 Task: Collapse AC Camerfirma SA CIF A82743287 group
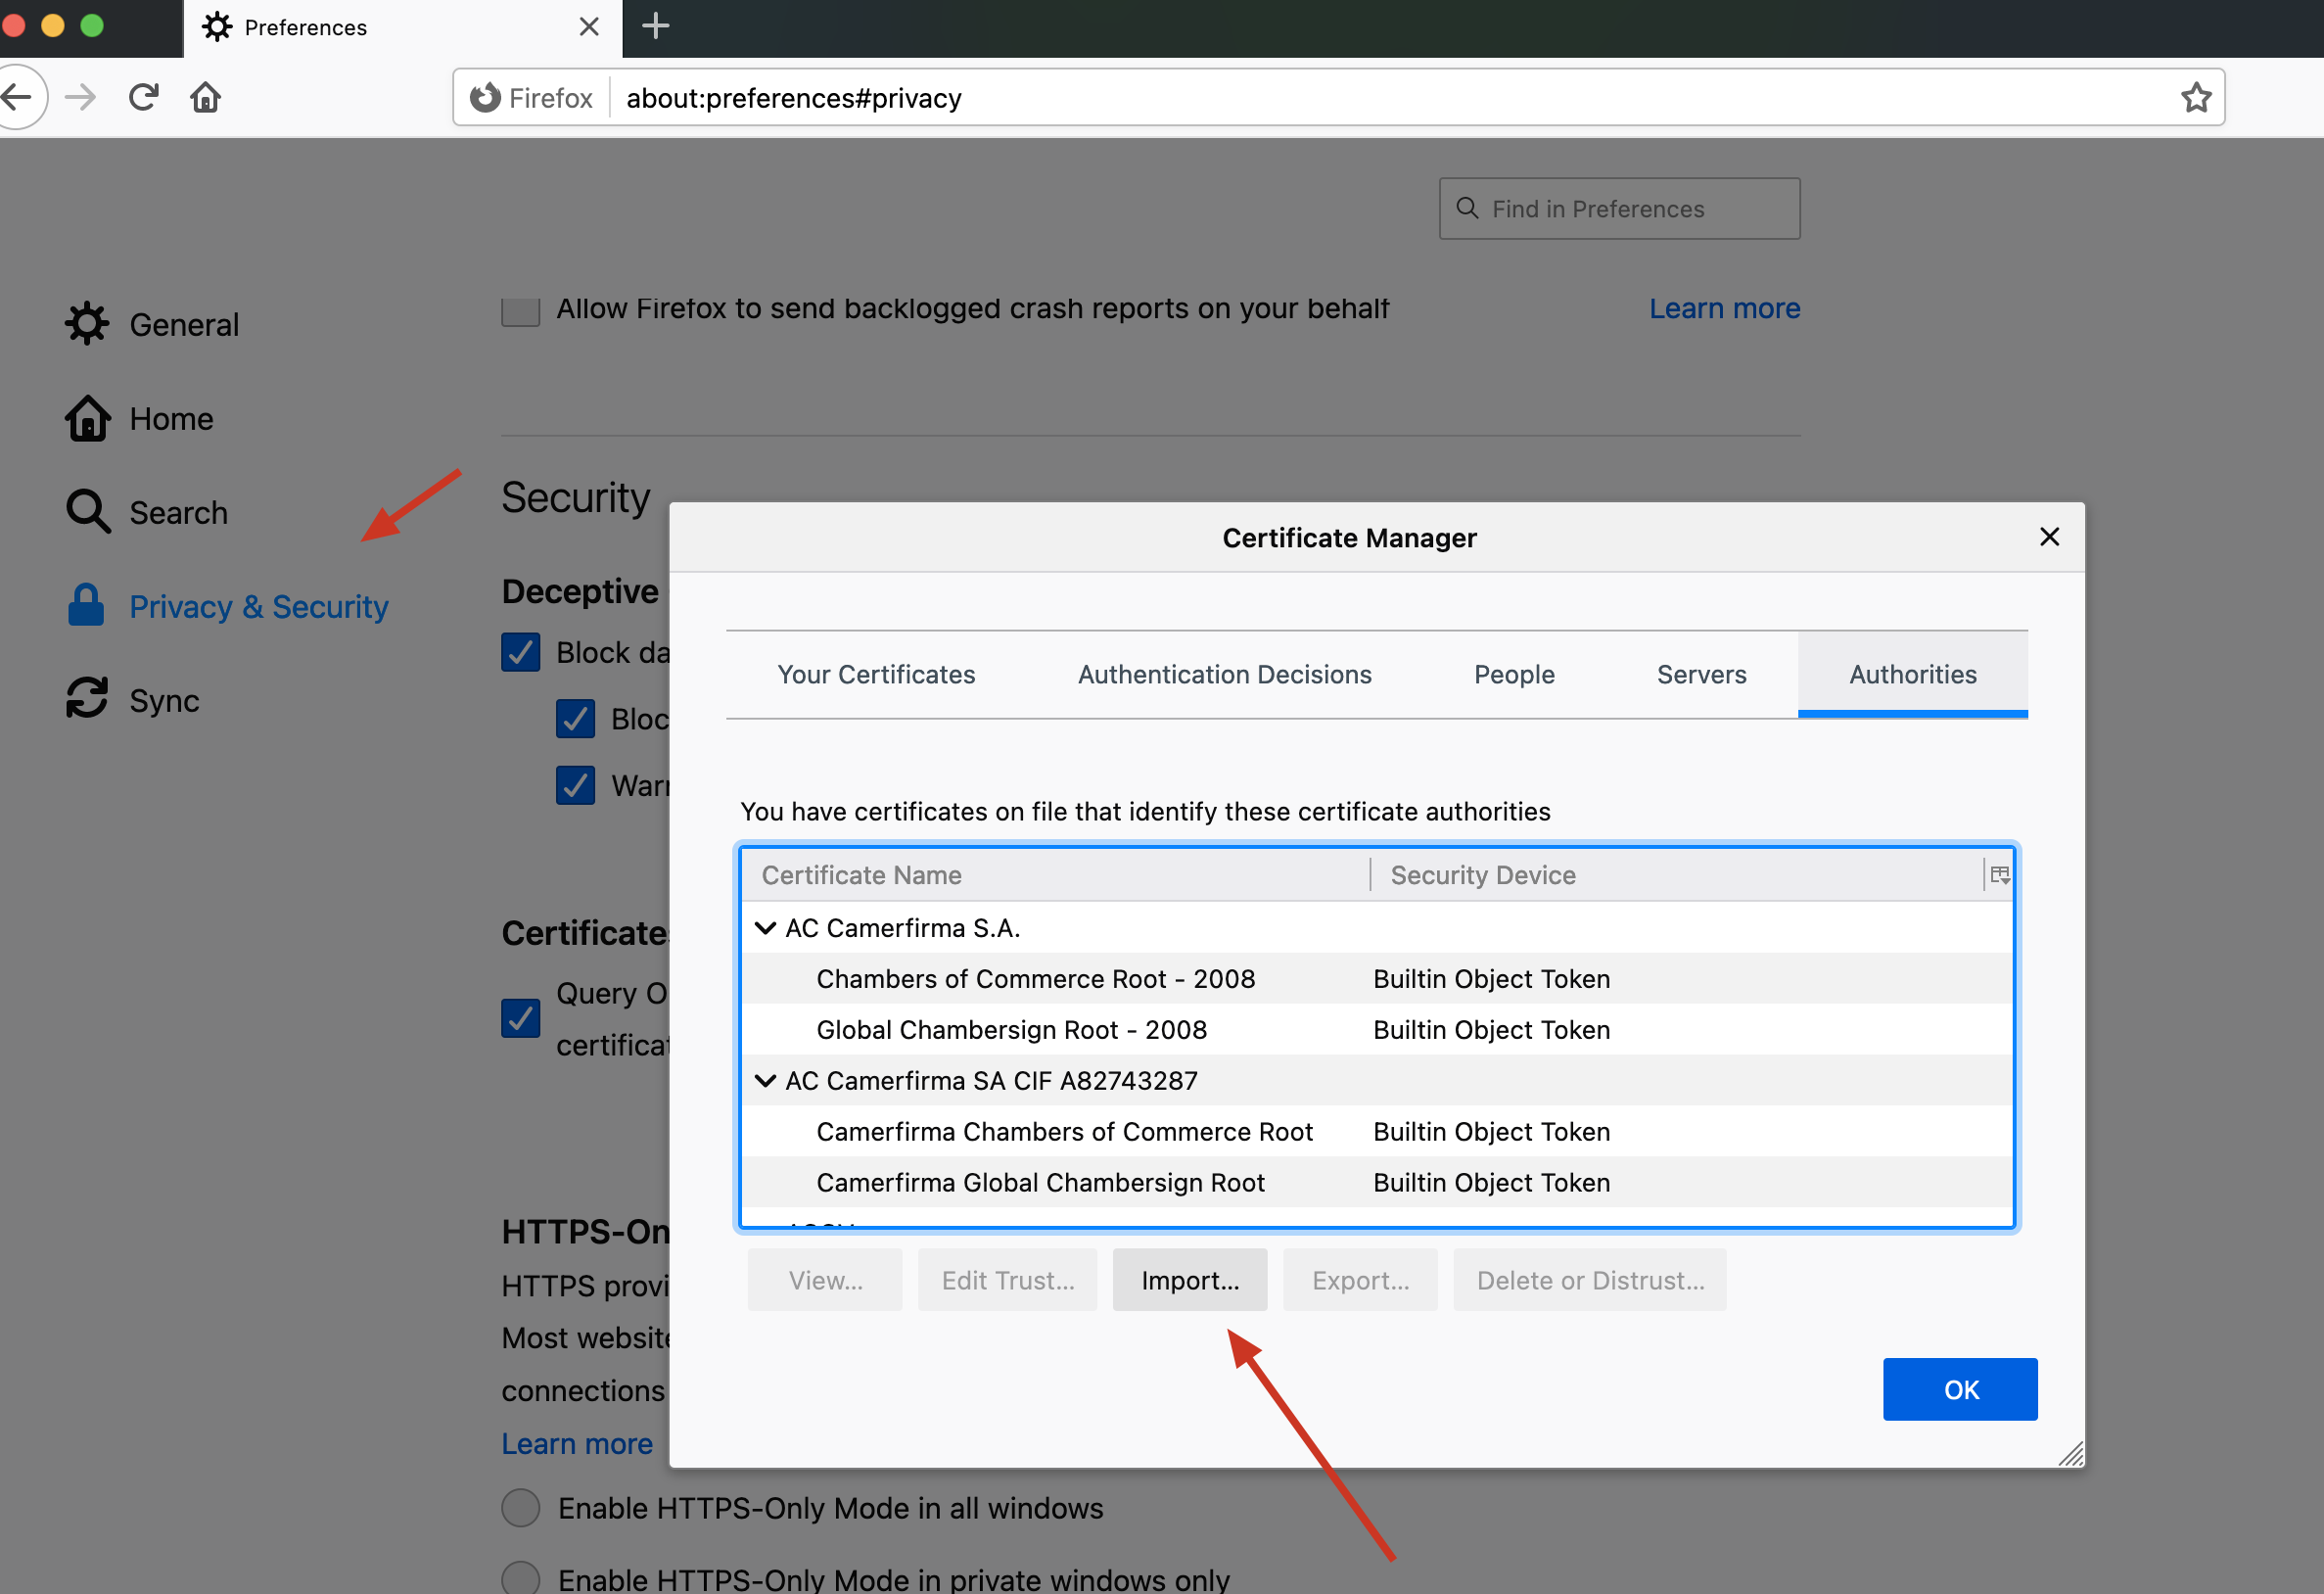point(765,1081)
